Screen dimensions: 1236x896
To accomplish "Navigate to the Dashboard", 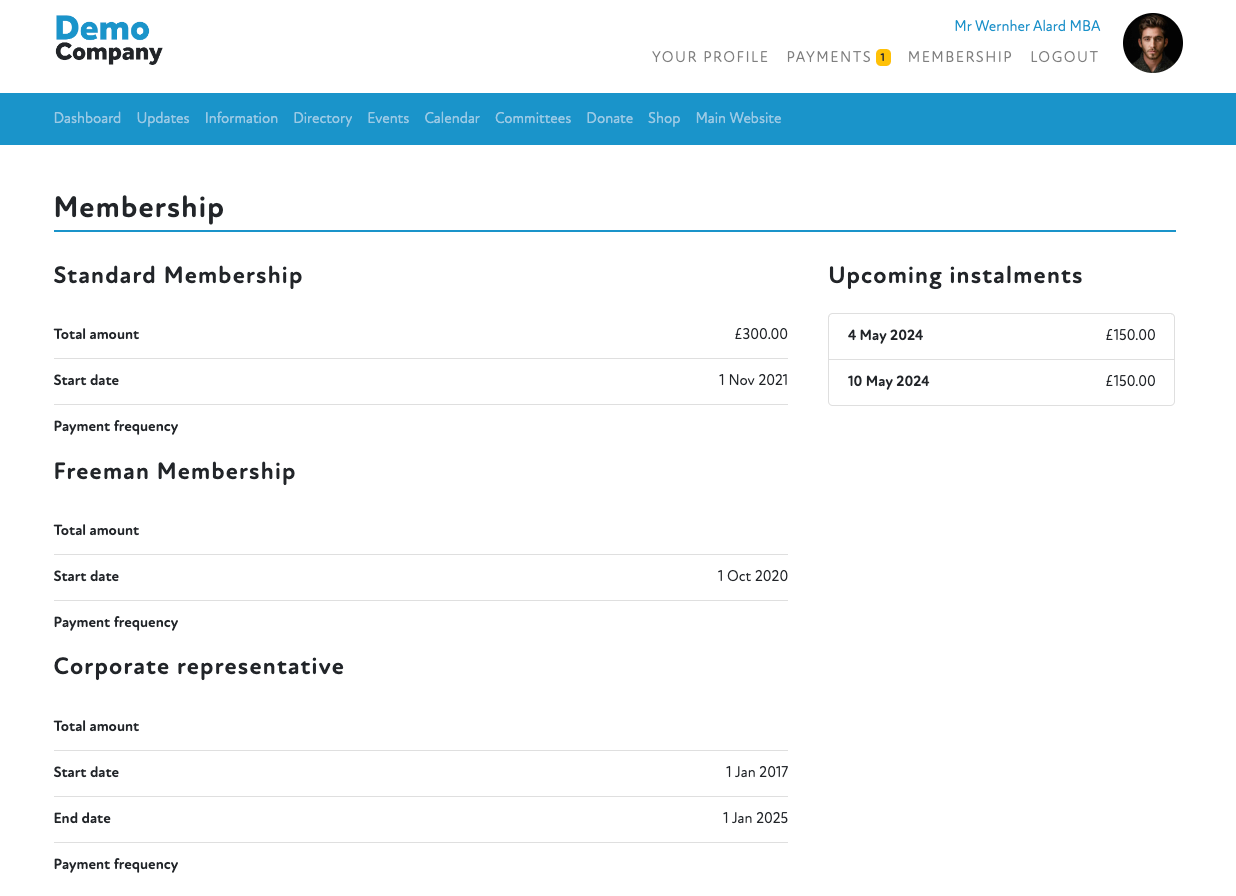I will 87,118.
